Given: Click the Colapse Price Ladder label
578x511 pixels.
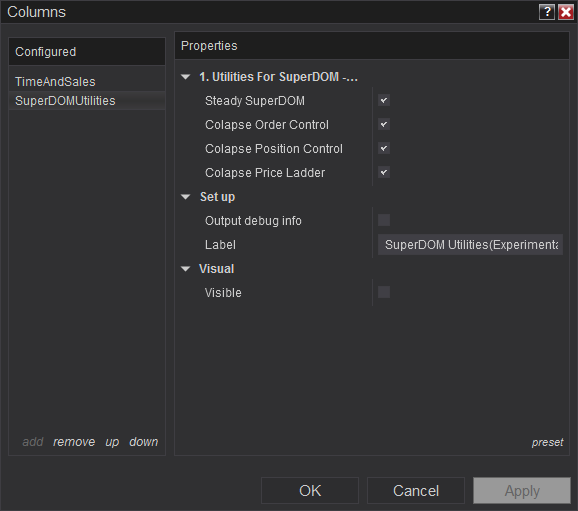Looking at the screenshot, I should point(265,173).
